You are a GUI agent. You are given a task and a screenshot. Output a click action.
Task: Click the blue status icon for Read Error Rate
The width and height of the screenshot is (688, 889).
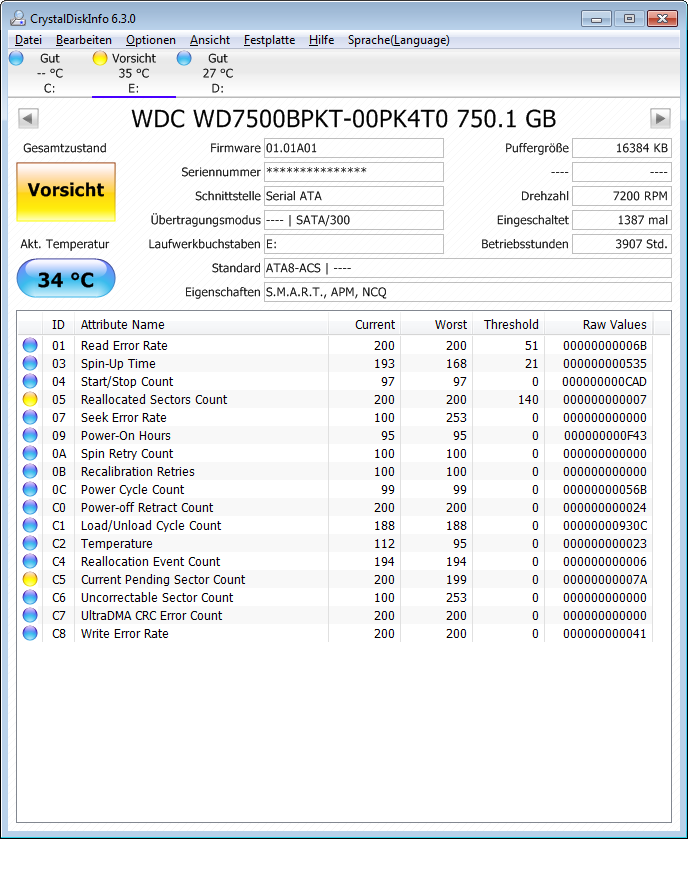click(x=30, y=345)
